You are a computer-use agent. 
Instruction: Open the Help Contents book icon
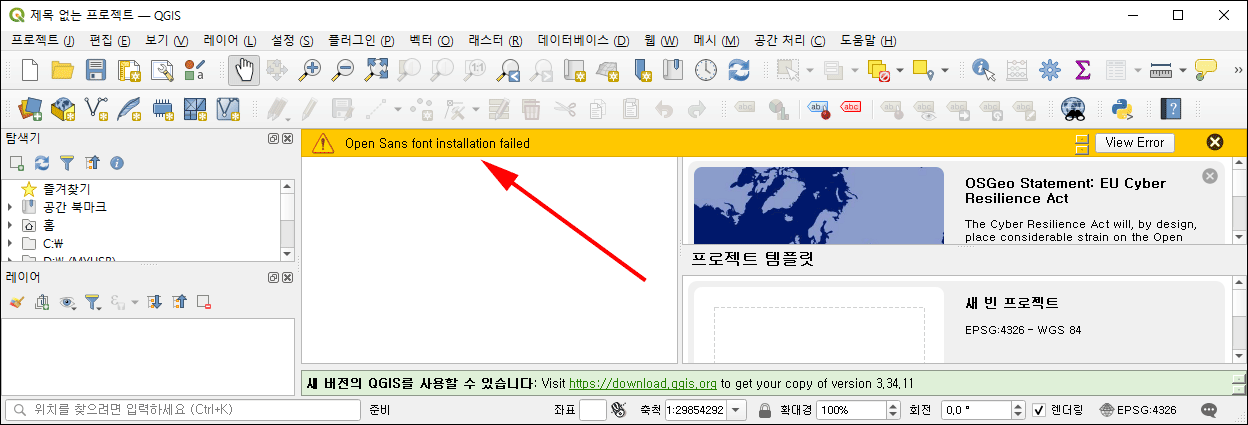coord(1169,108)
